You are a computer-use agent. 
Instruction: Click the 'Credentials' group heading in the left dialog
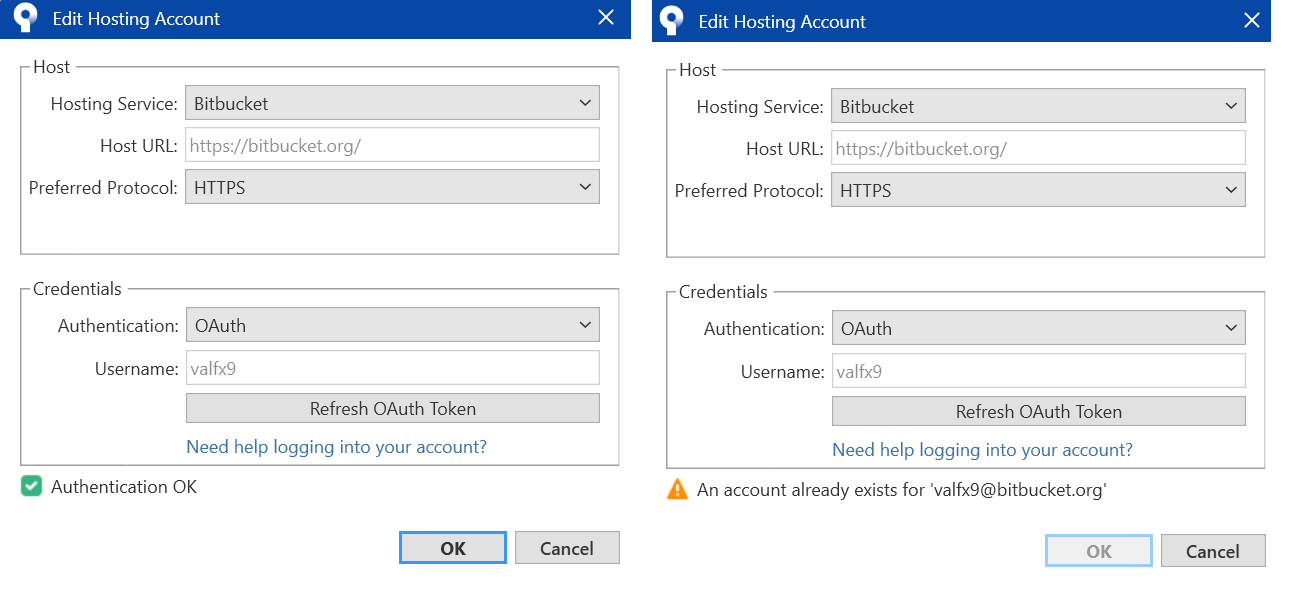77,289
